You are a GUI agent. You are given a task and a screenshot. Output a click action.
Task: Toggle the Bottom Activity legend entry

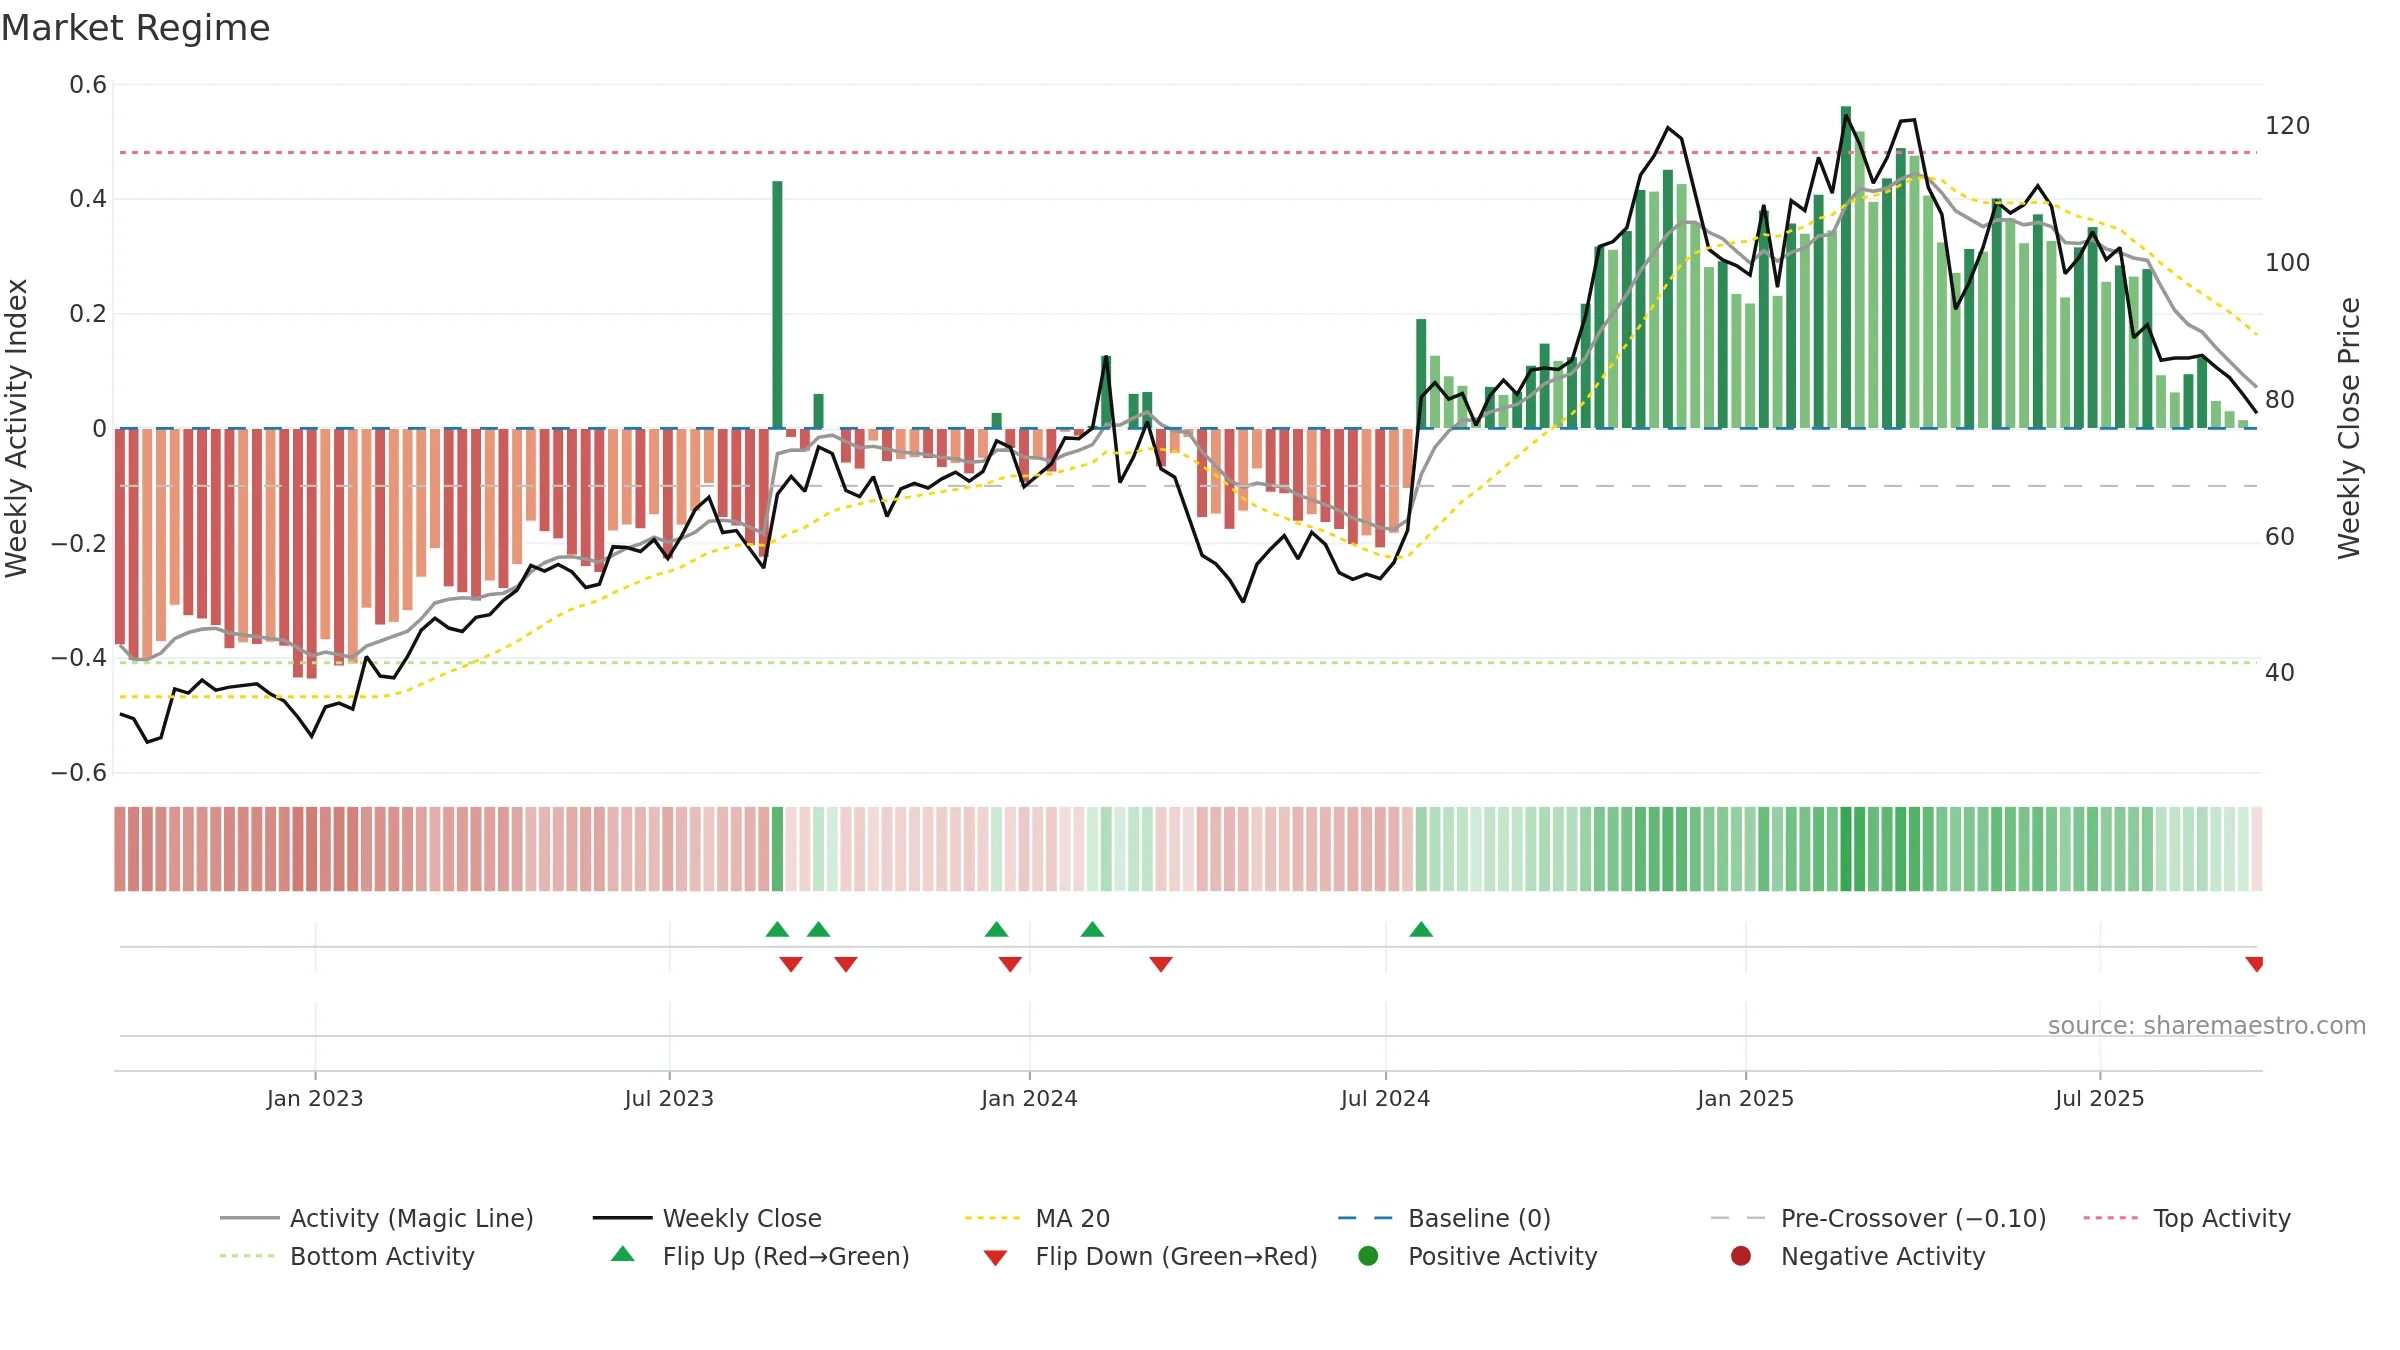[347, 1256]
